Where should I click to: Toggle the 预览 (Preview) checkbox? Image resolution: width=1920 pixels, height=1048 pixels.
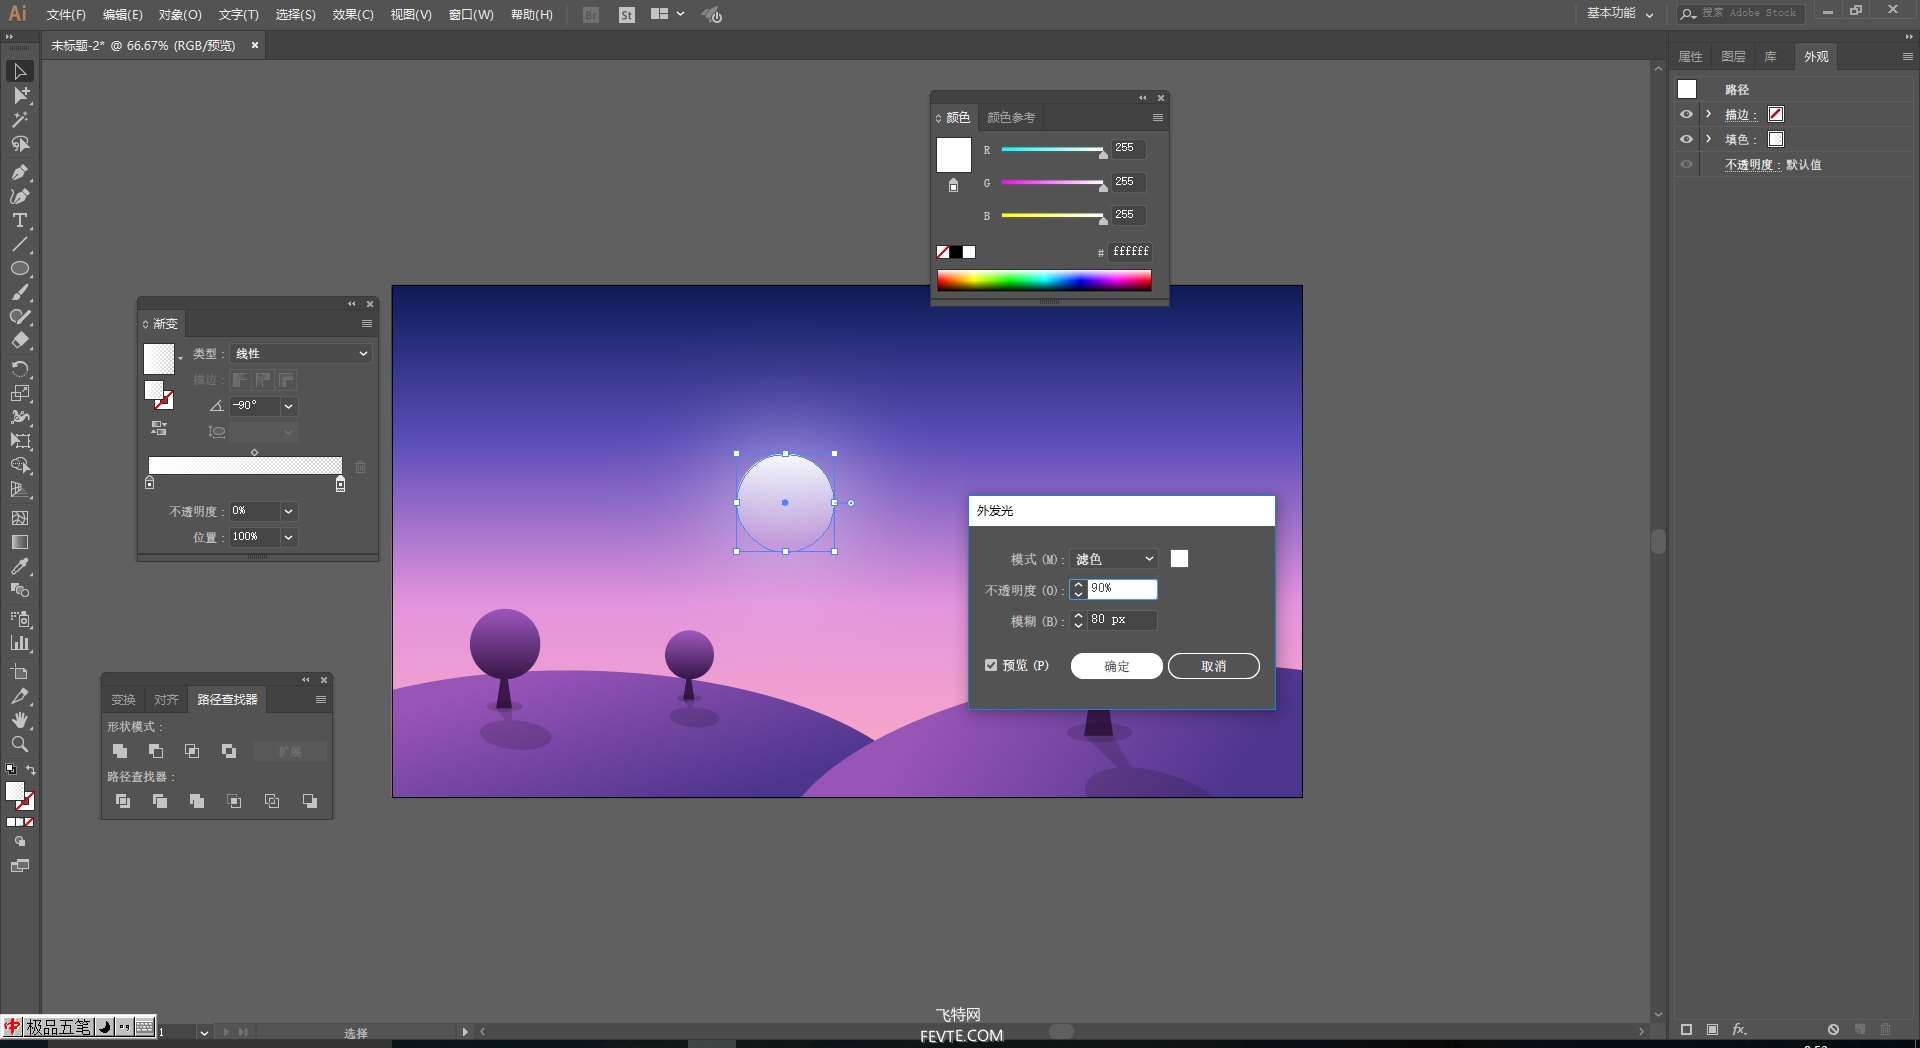click(x=991, y=665)
